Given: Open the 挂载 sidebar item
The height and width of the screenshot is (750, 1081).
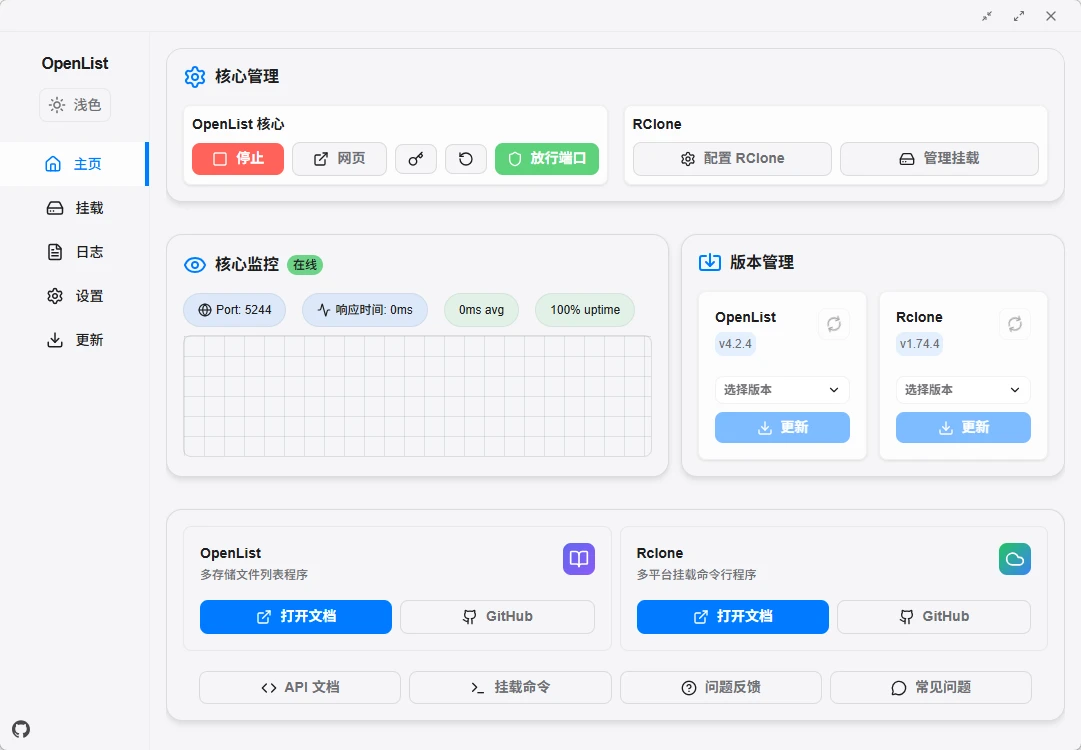Looking at the screenshot, I should tap(74, 208).
